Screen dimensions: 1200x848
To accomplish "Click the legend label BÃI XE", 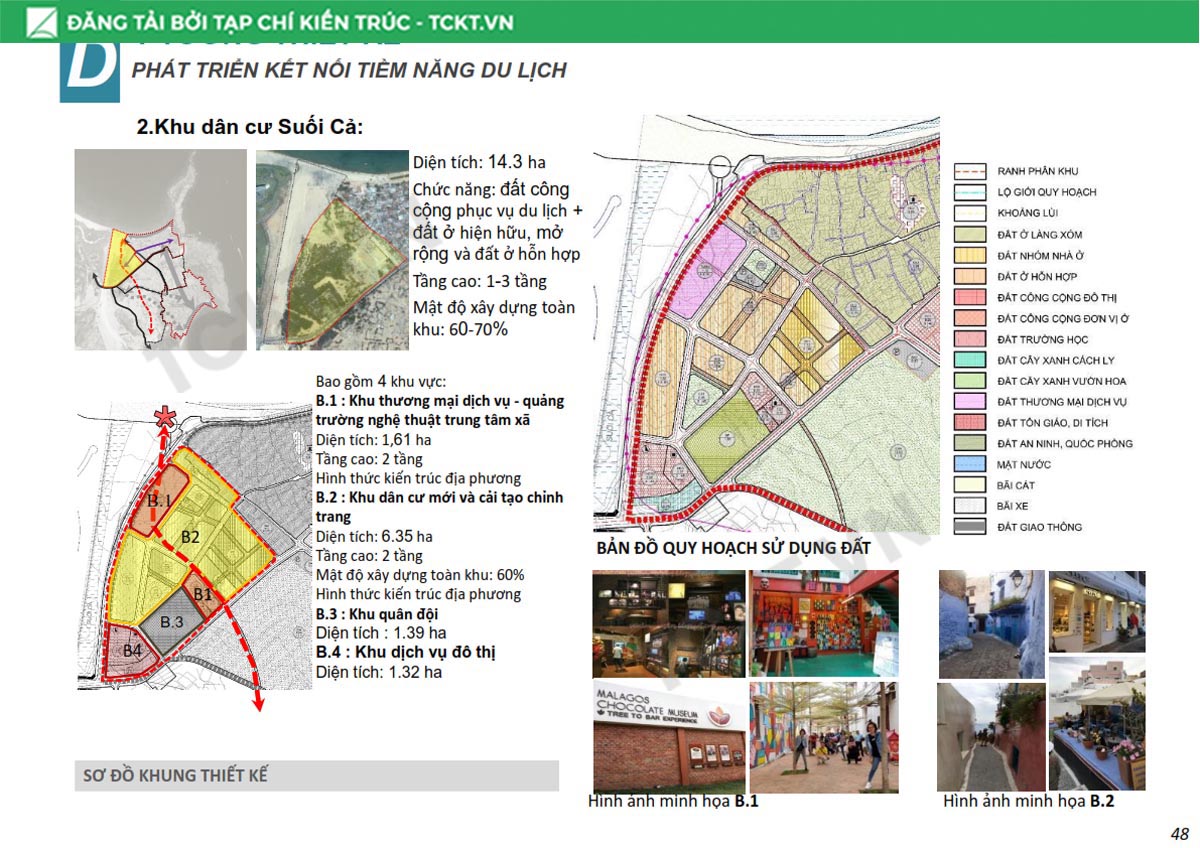I will point(1013,506).
